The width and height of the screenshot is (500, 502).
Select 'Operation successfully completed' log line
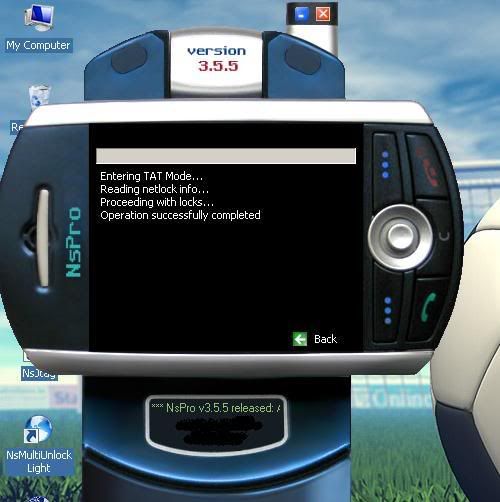(x=180, y=215)
